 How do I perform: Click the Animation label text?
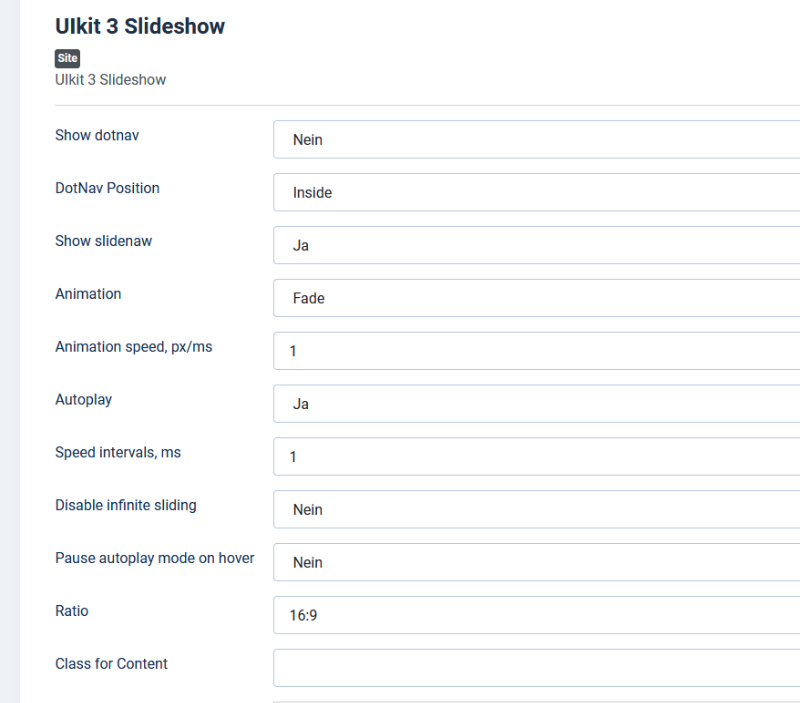coord(88,294)
